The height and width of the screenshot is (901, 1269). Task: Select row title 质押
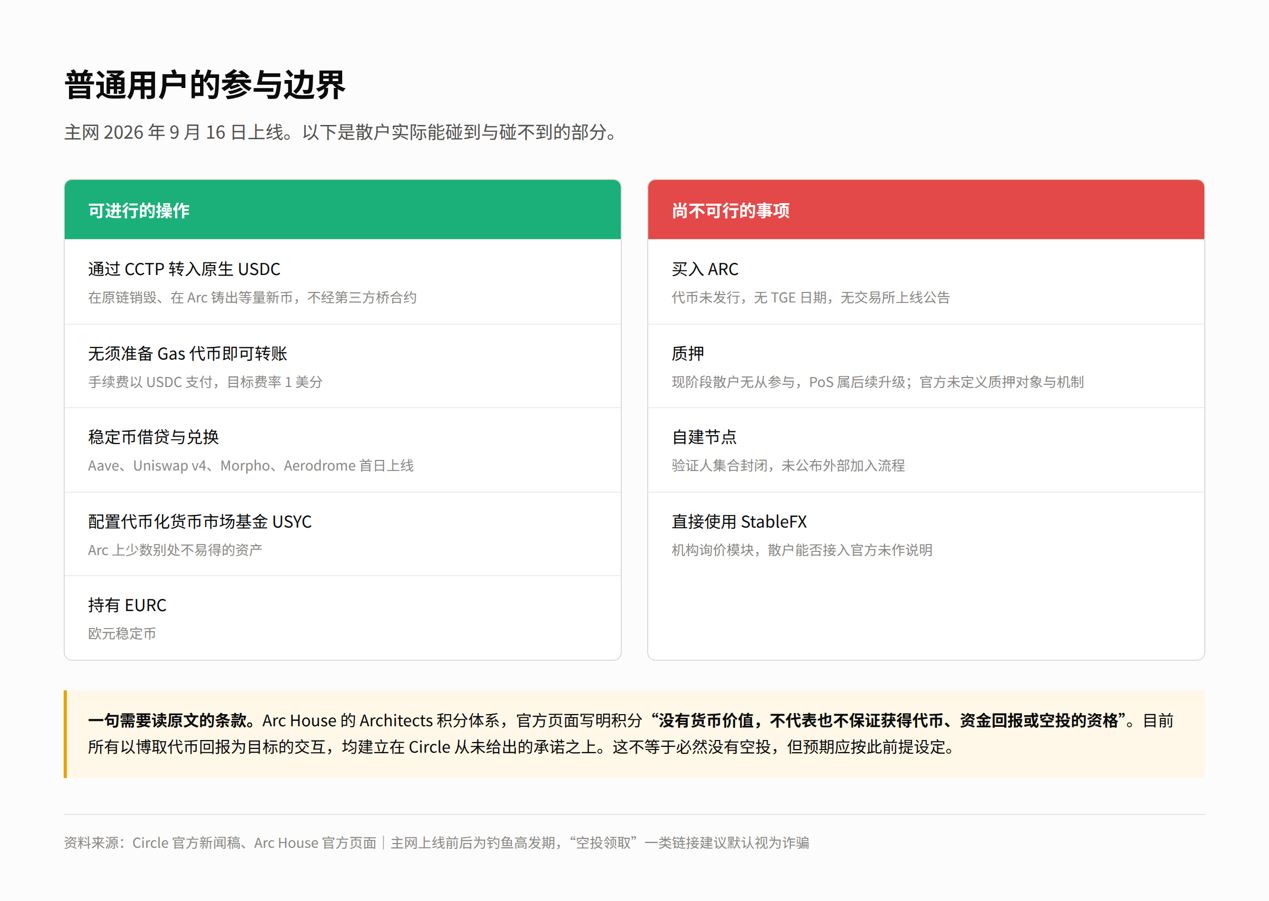coord(688,353)
